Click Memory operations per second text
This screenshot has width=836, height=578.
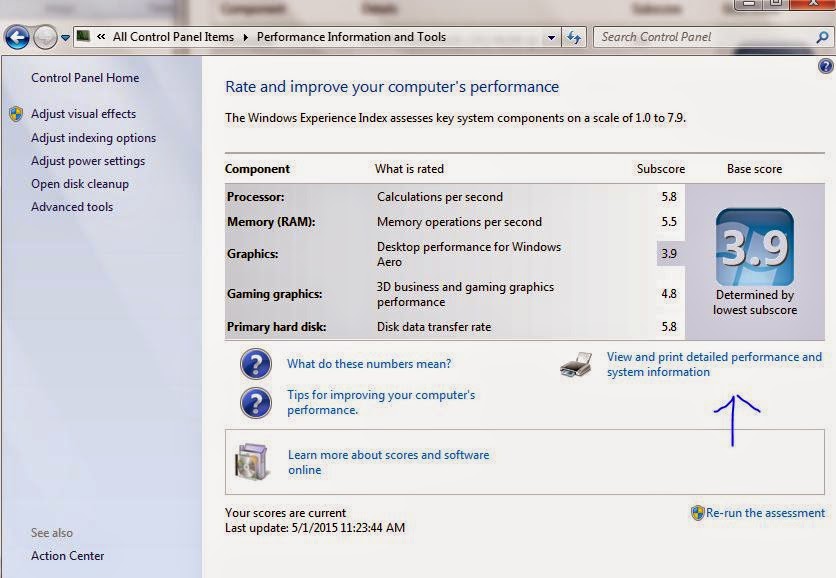point(459,222)
